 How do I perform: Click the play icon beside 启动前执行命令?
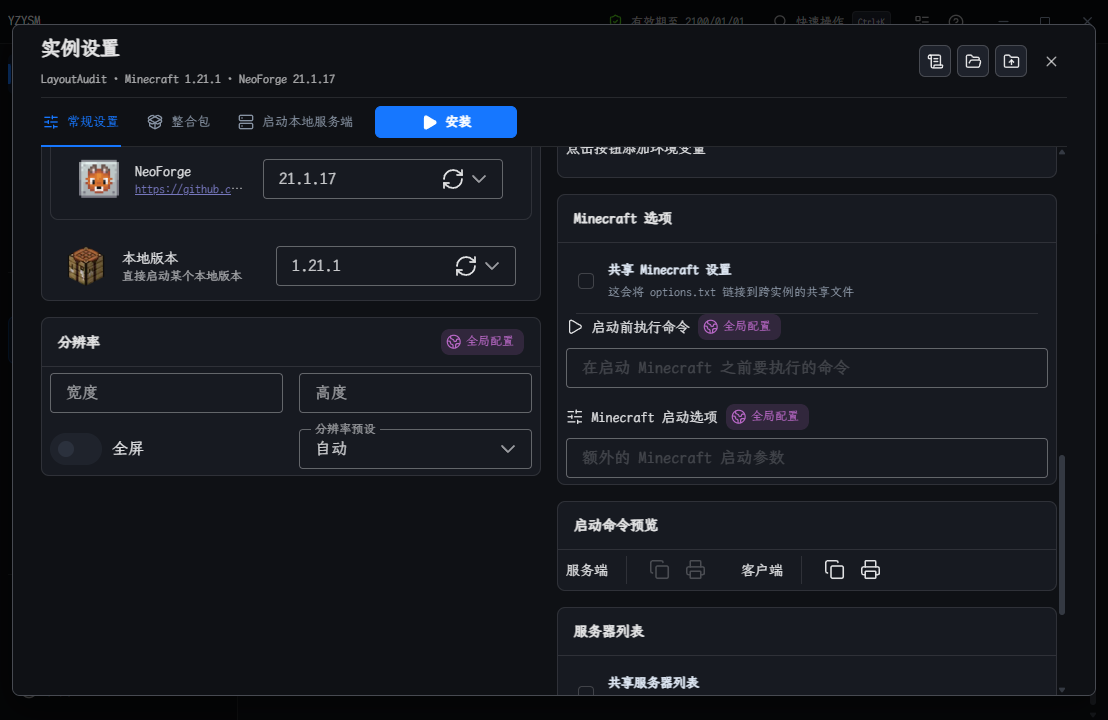(x=575, y=327)
